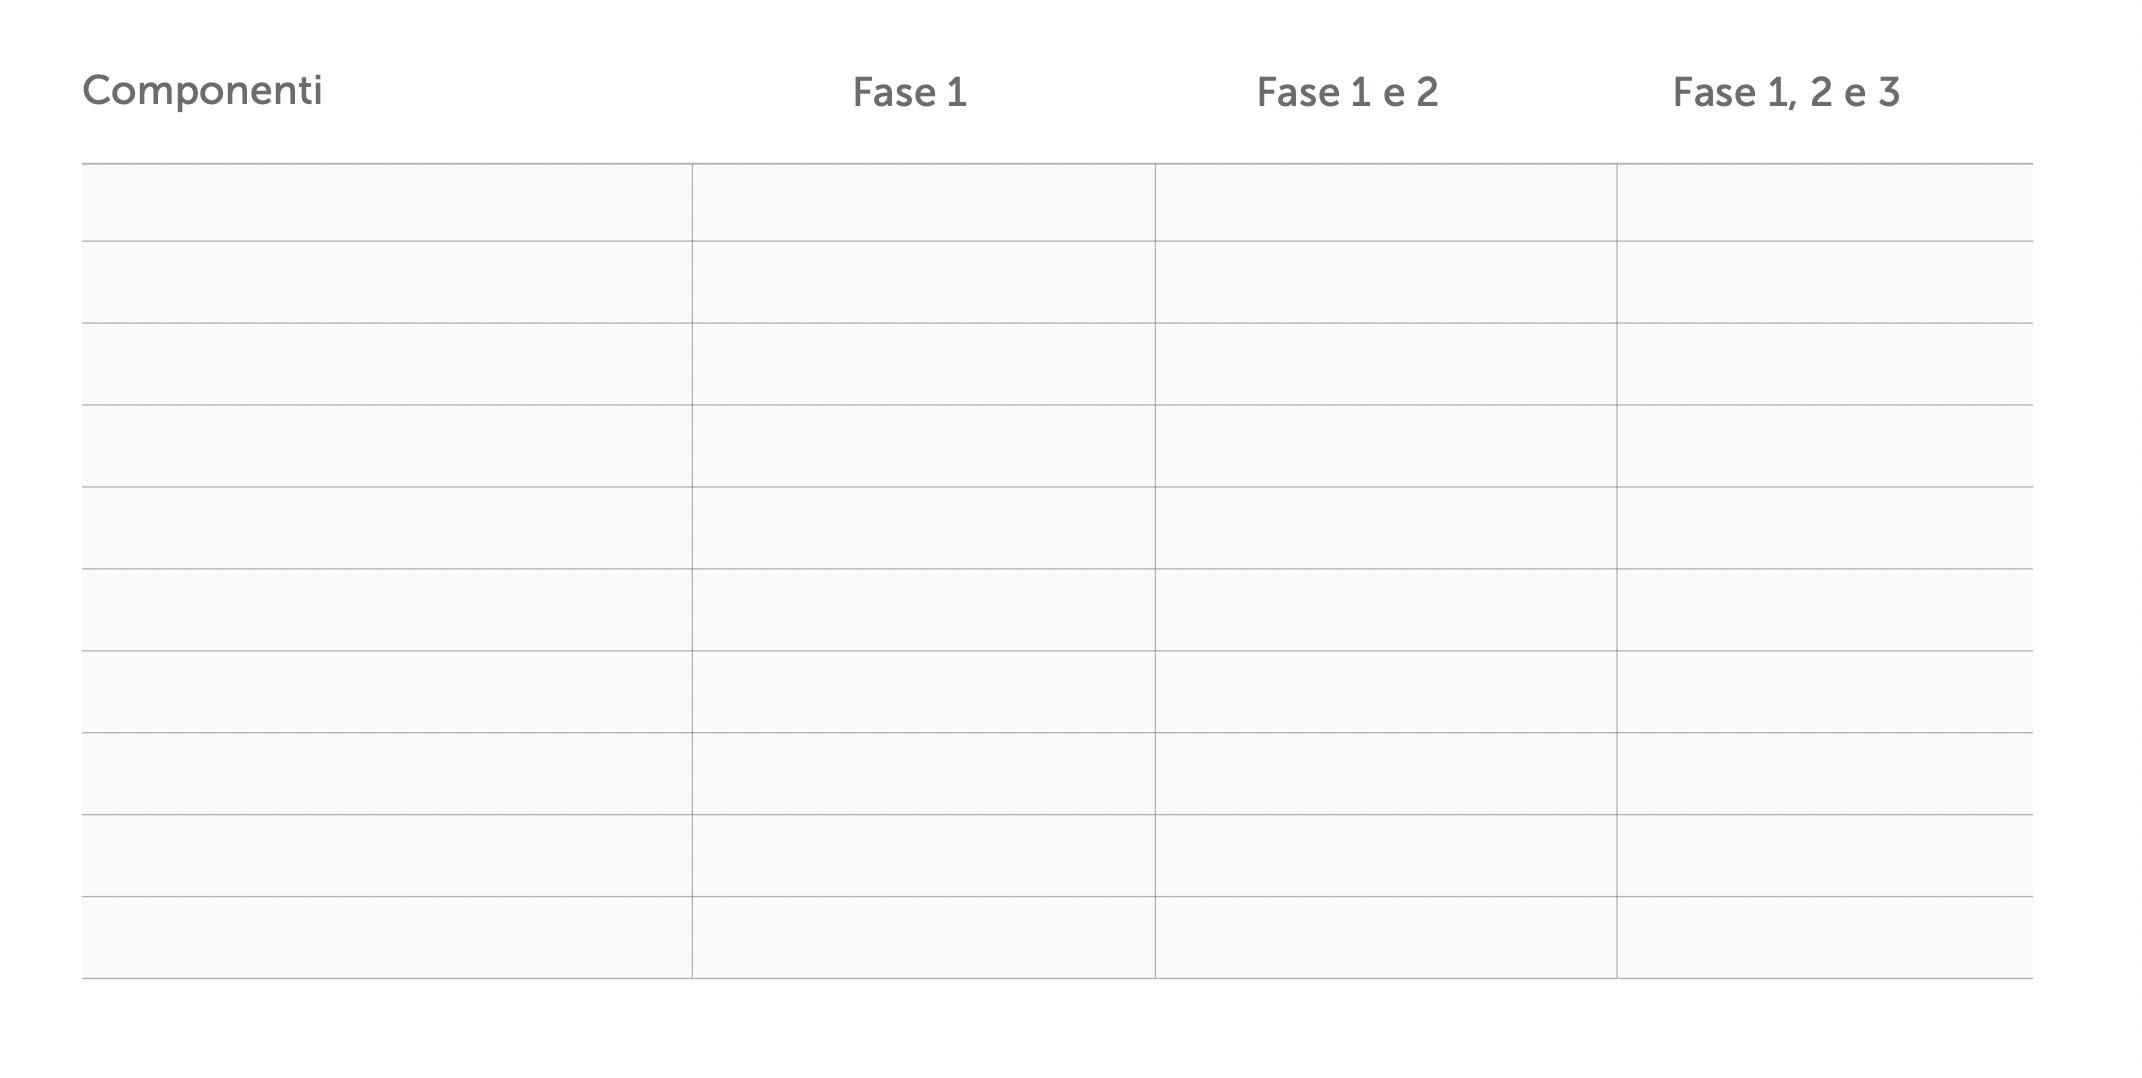Select last row cell in Componenti column

click(386, 937)
